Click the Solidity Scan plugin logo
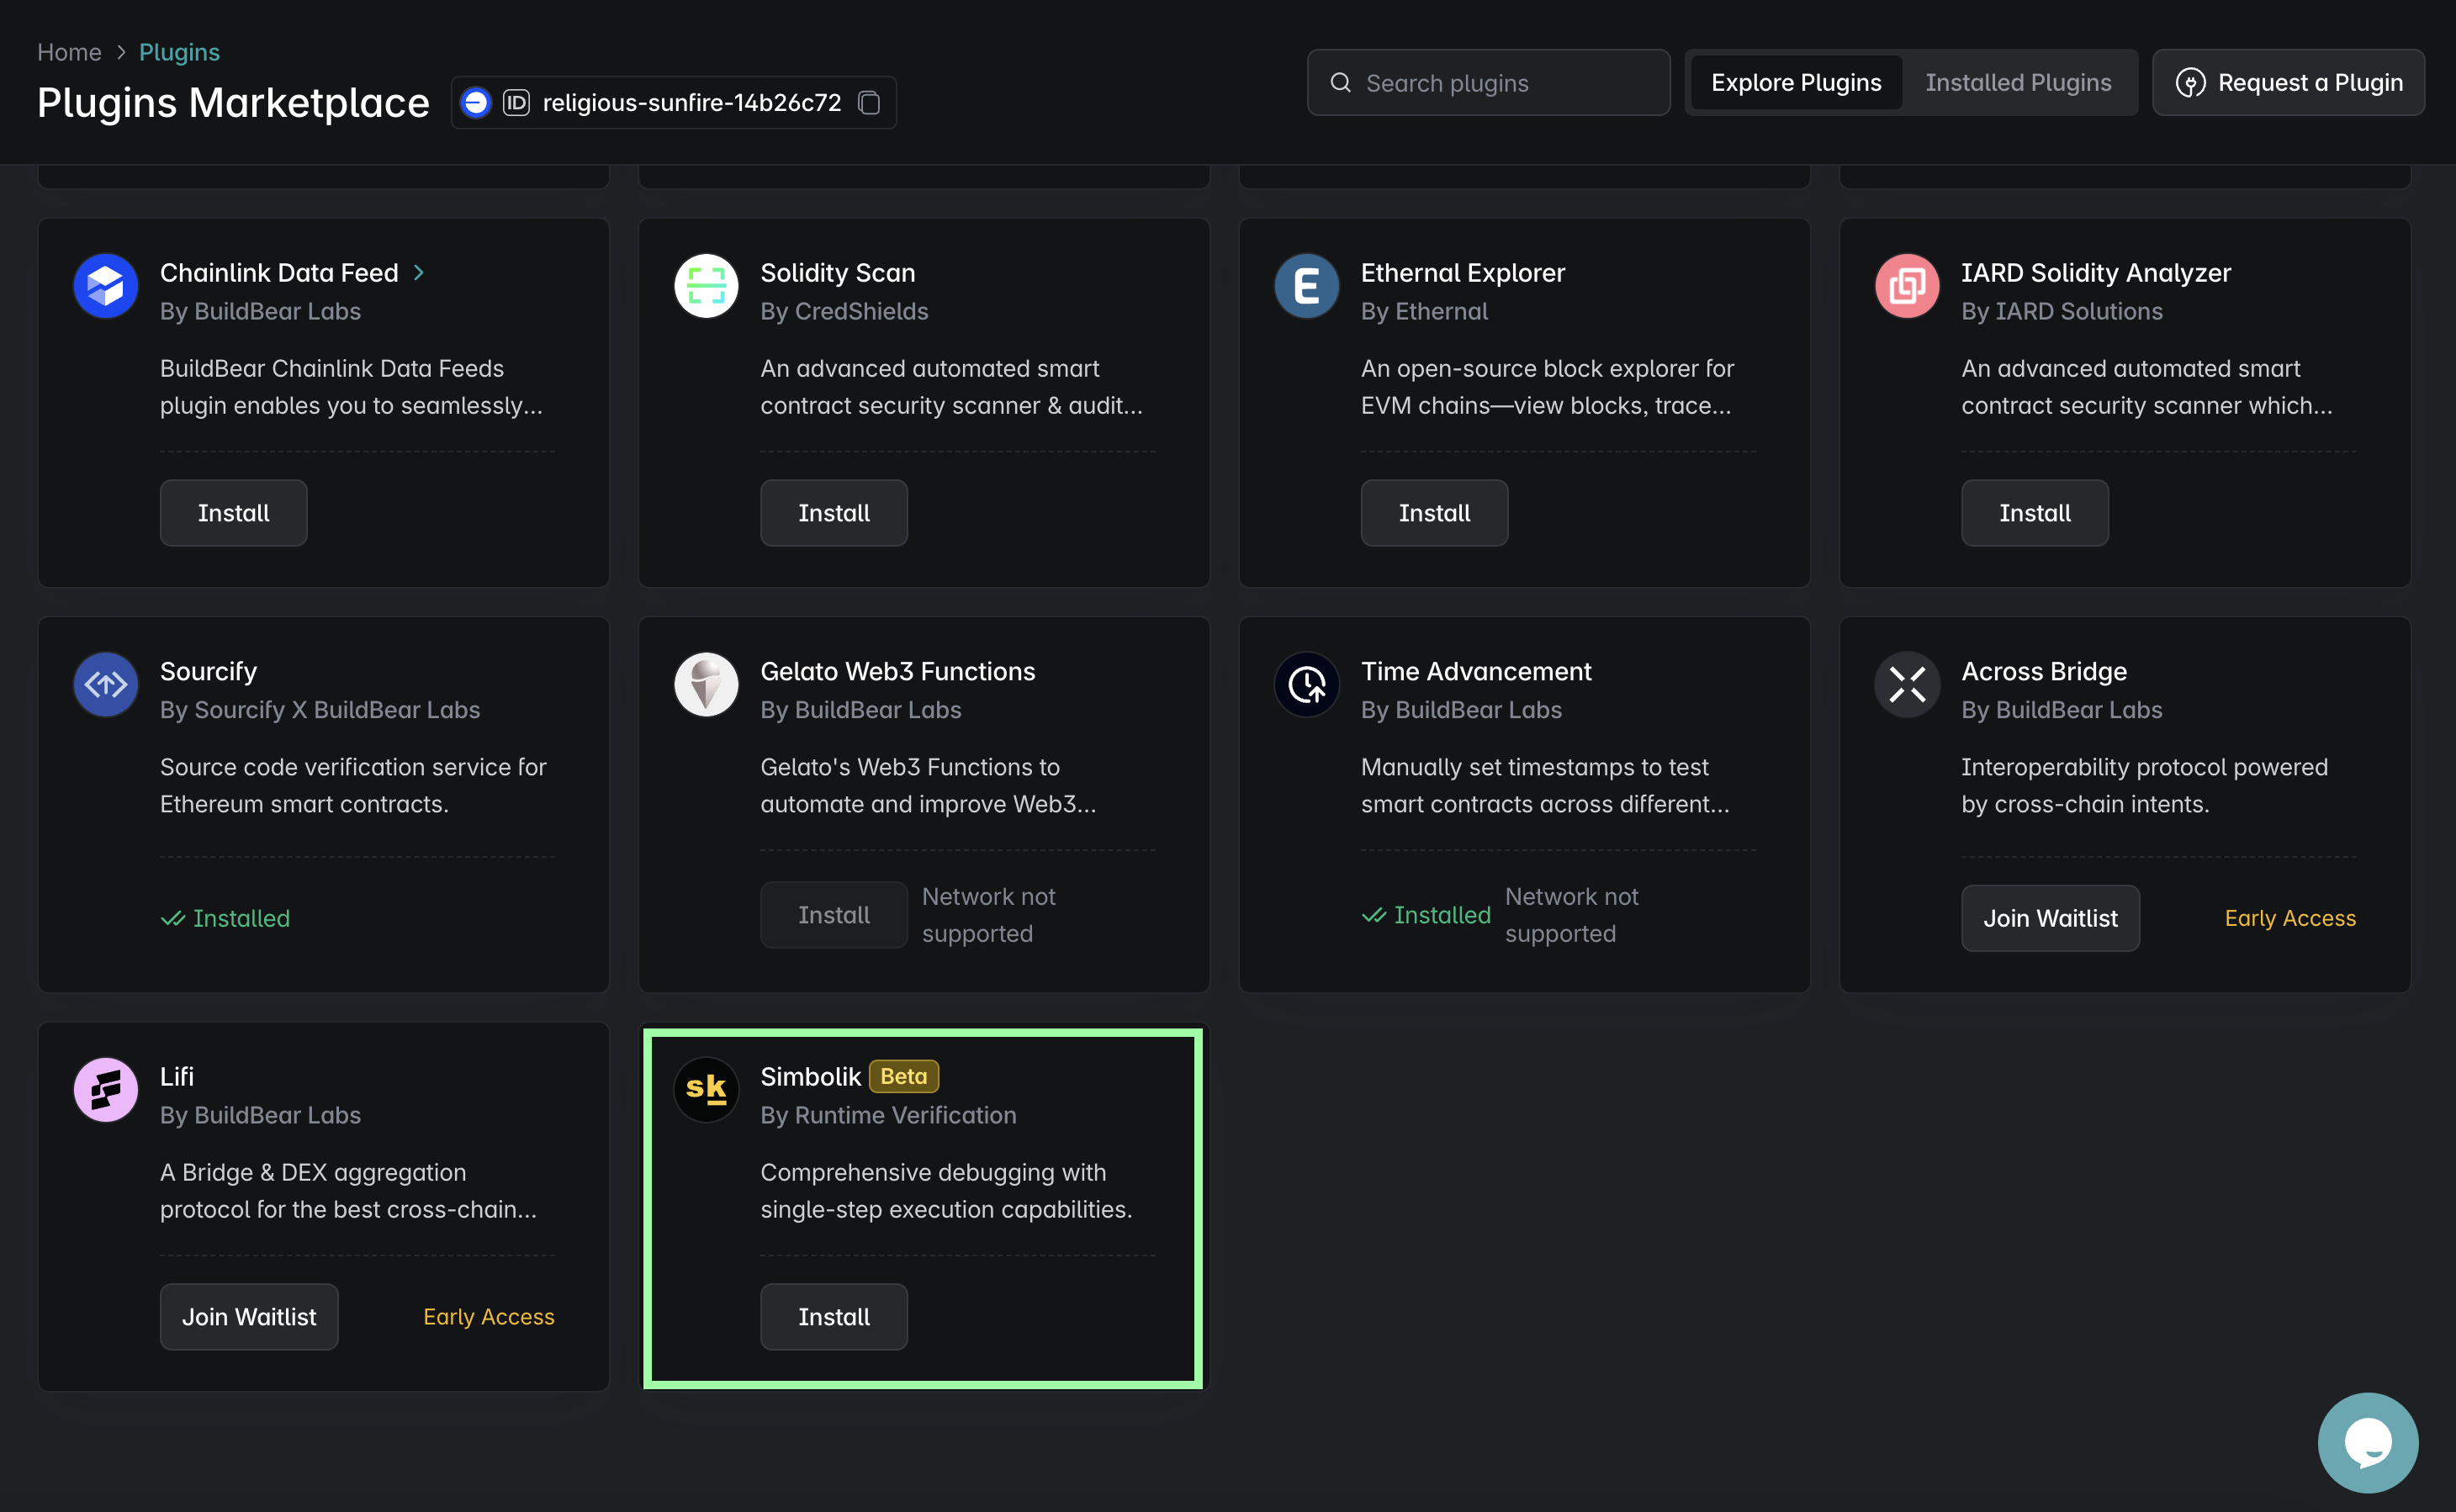The image size is (2456, 1512). pyautogui.click(x=706, y=286)
